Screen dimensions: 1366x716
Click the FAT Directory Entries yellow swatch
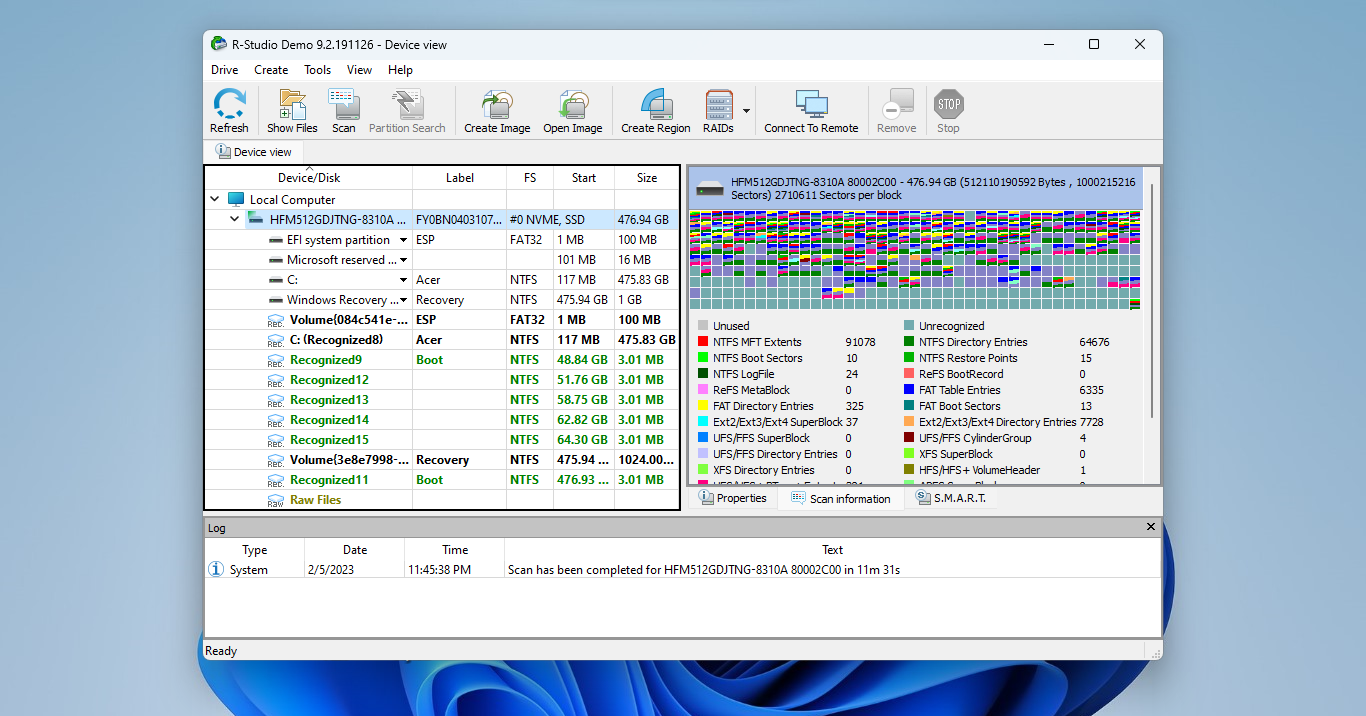[x=703, y=406]
